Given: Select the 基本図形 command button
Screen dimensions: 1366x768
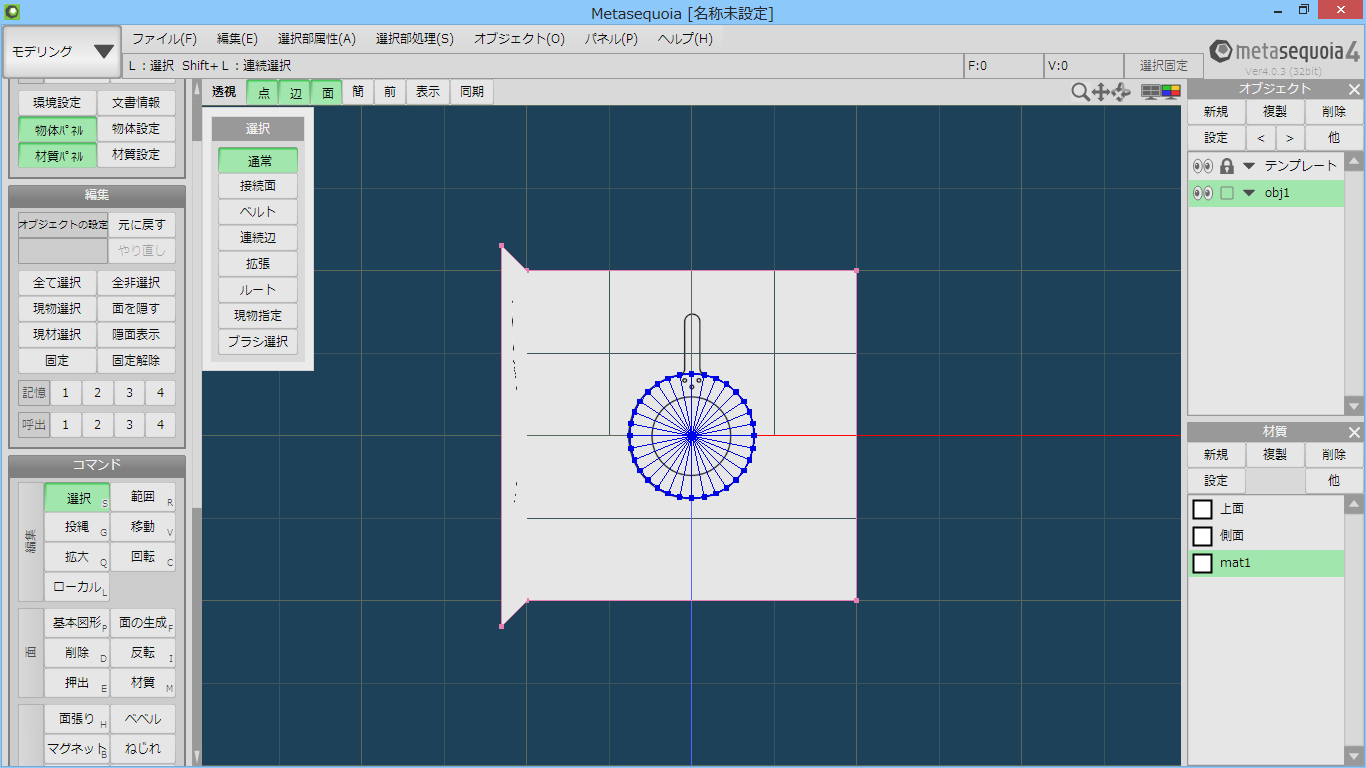Looking at the screenshot, I should tap(76, 623).
